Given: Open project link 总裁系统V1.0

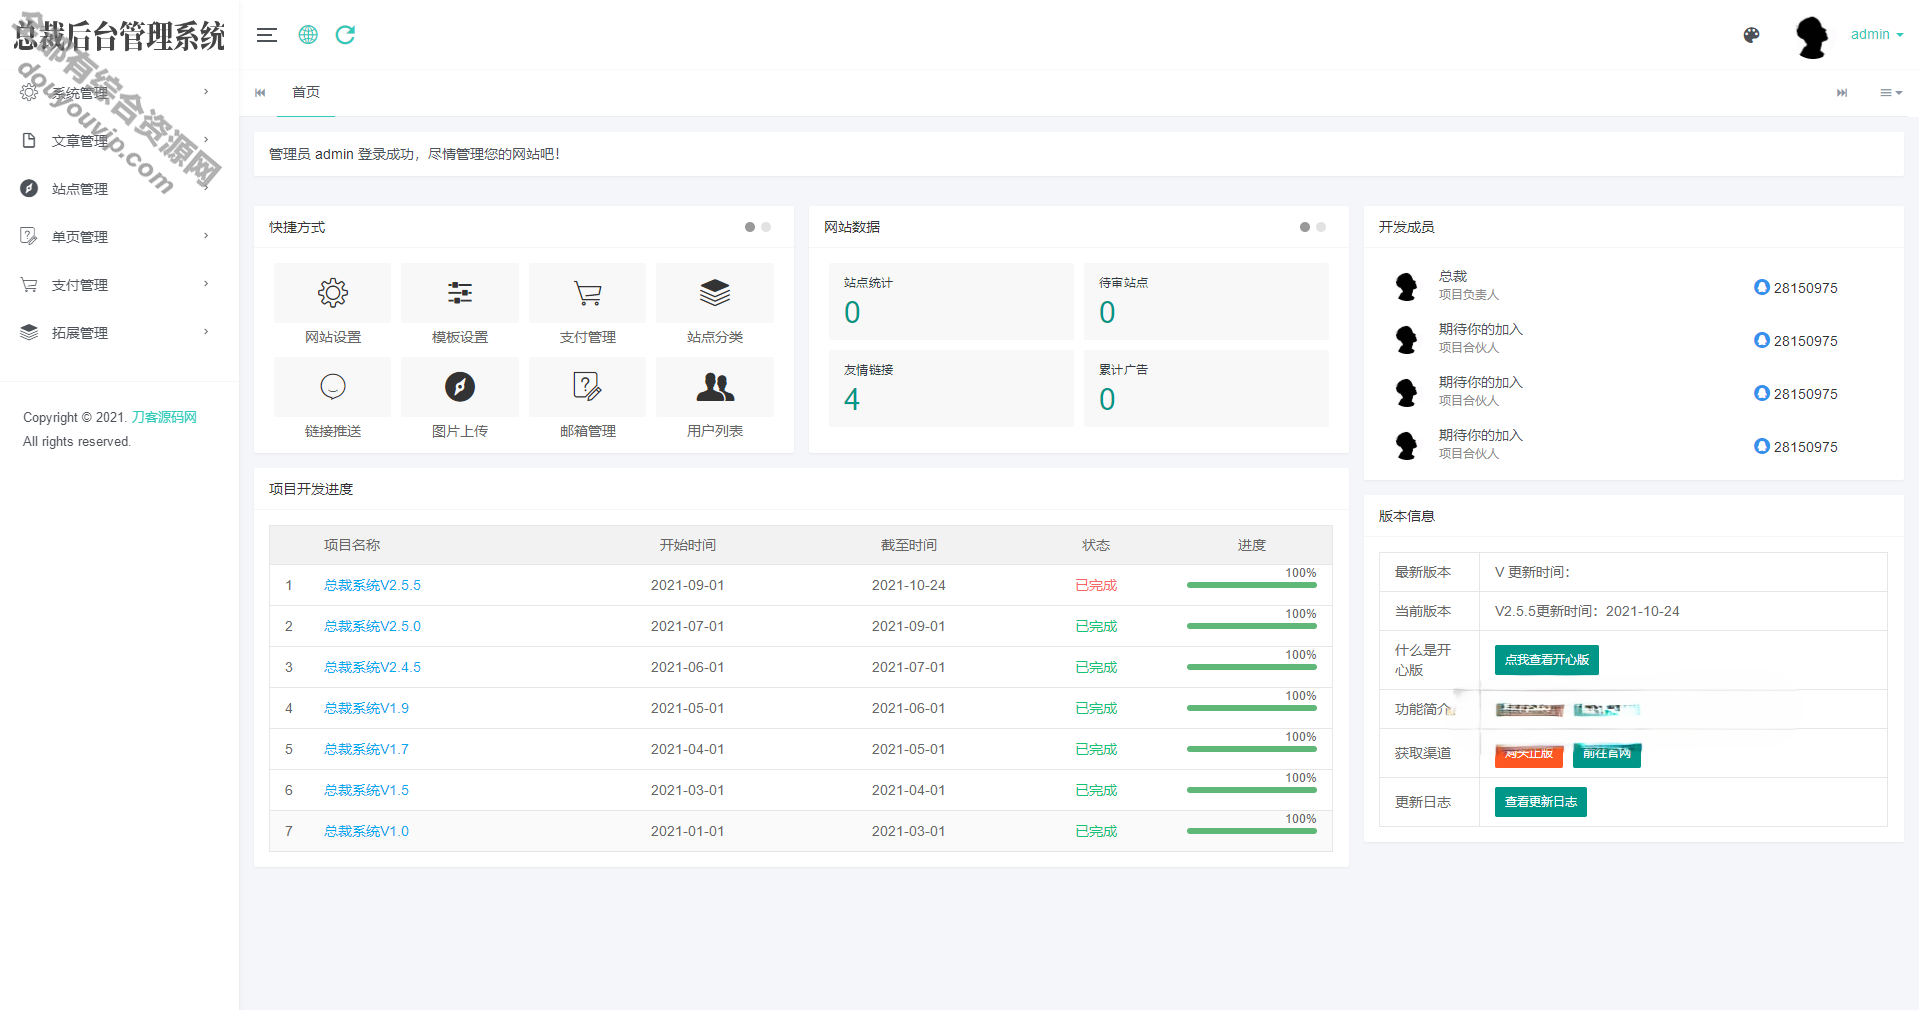Looking at the screenshot, I should pos(366,831).
